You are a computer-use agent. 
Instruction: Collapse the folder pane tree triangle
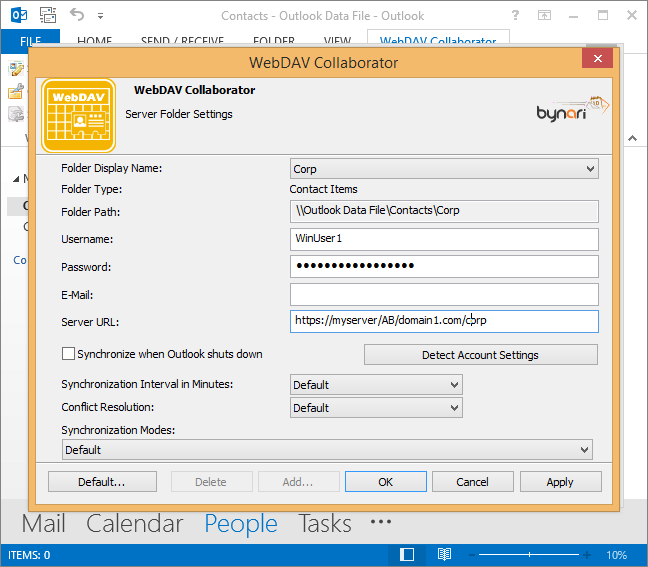(x=16, y=179)
